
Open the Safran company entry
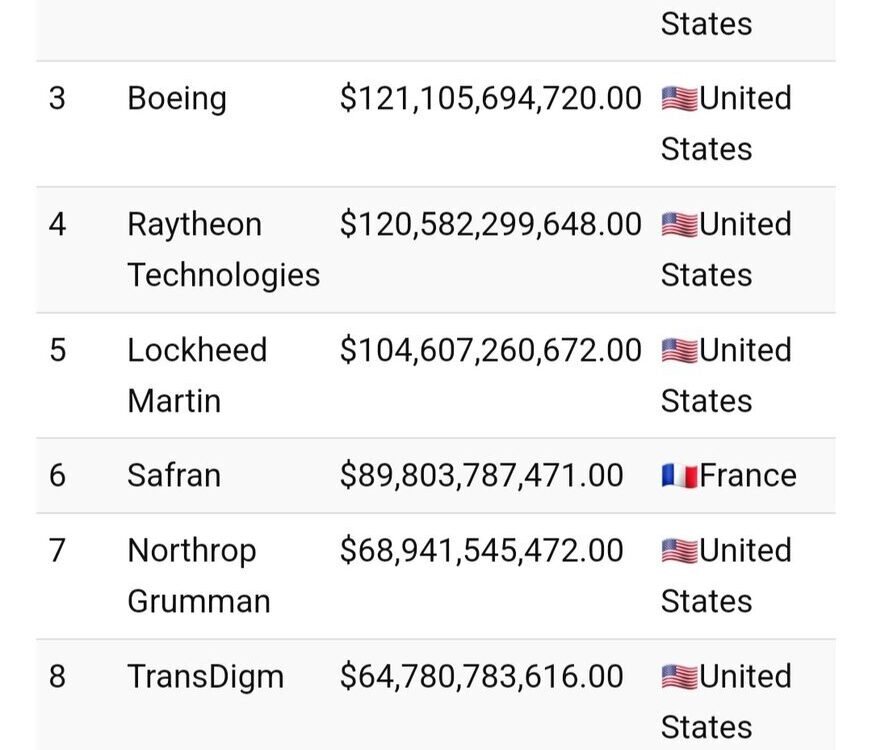174,475
